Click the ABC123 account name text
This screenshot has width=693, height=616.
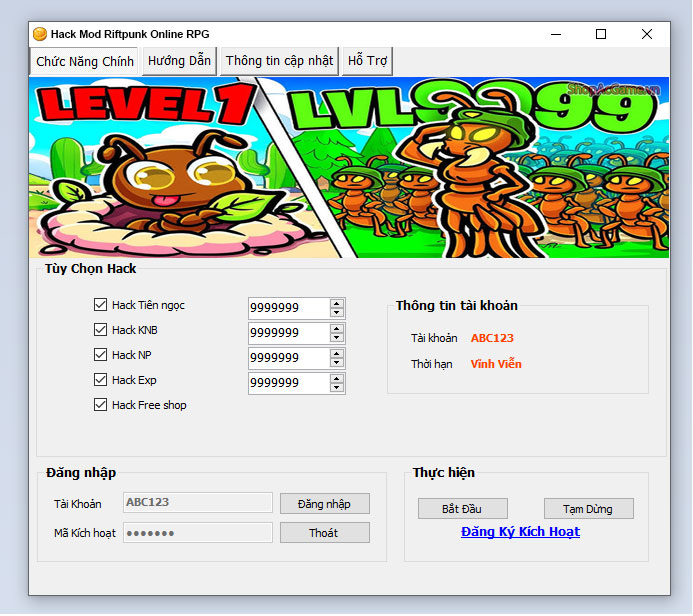(492, 338)
